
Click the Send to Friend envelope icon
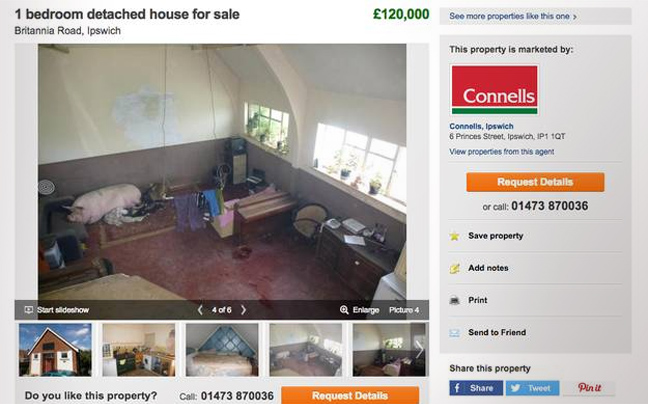coord(455,333)
